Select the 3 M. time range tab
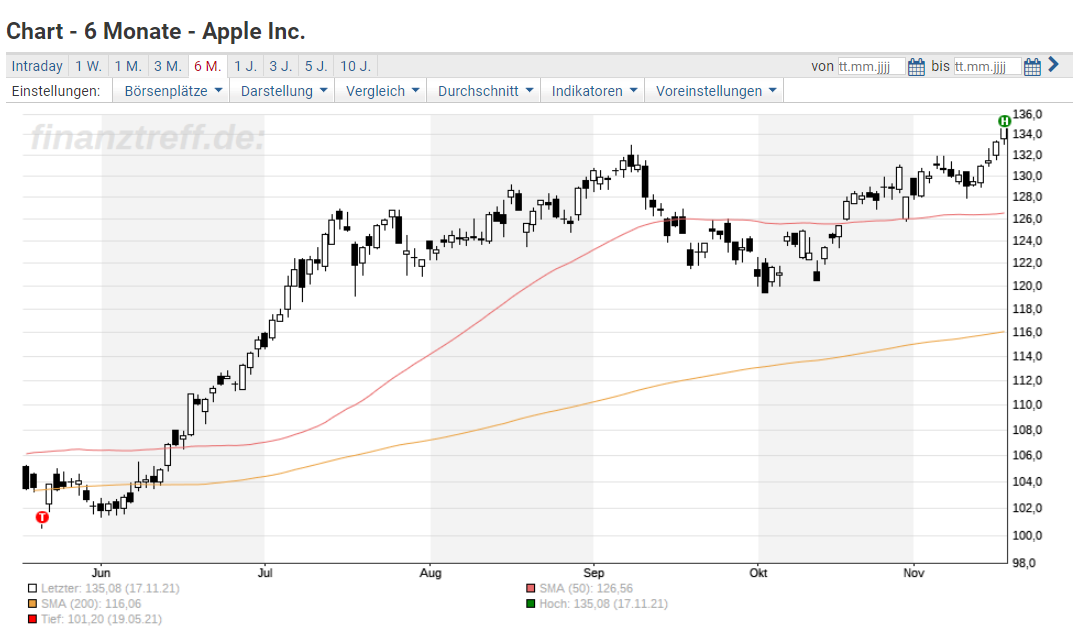The height and width of the screenshot is (640, 1089). coord(167,66)
